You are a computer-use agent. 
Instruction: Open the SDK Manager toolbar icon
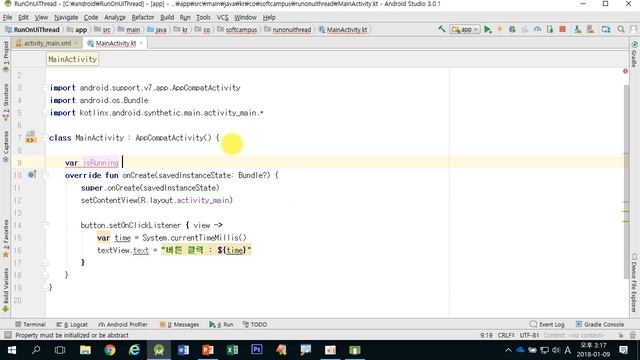pos(590,29)
